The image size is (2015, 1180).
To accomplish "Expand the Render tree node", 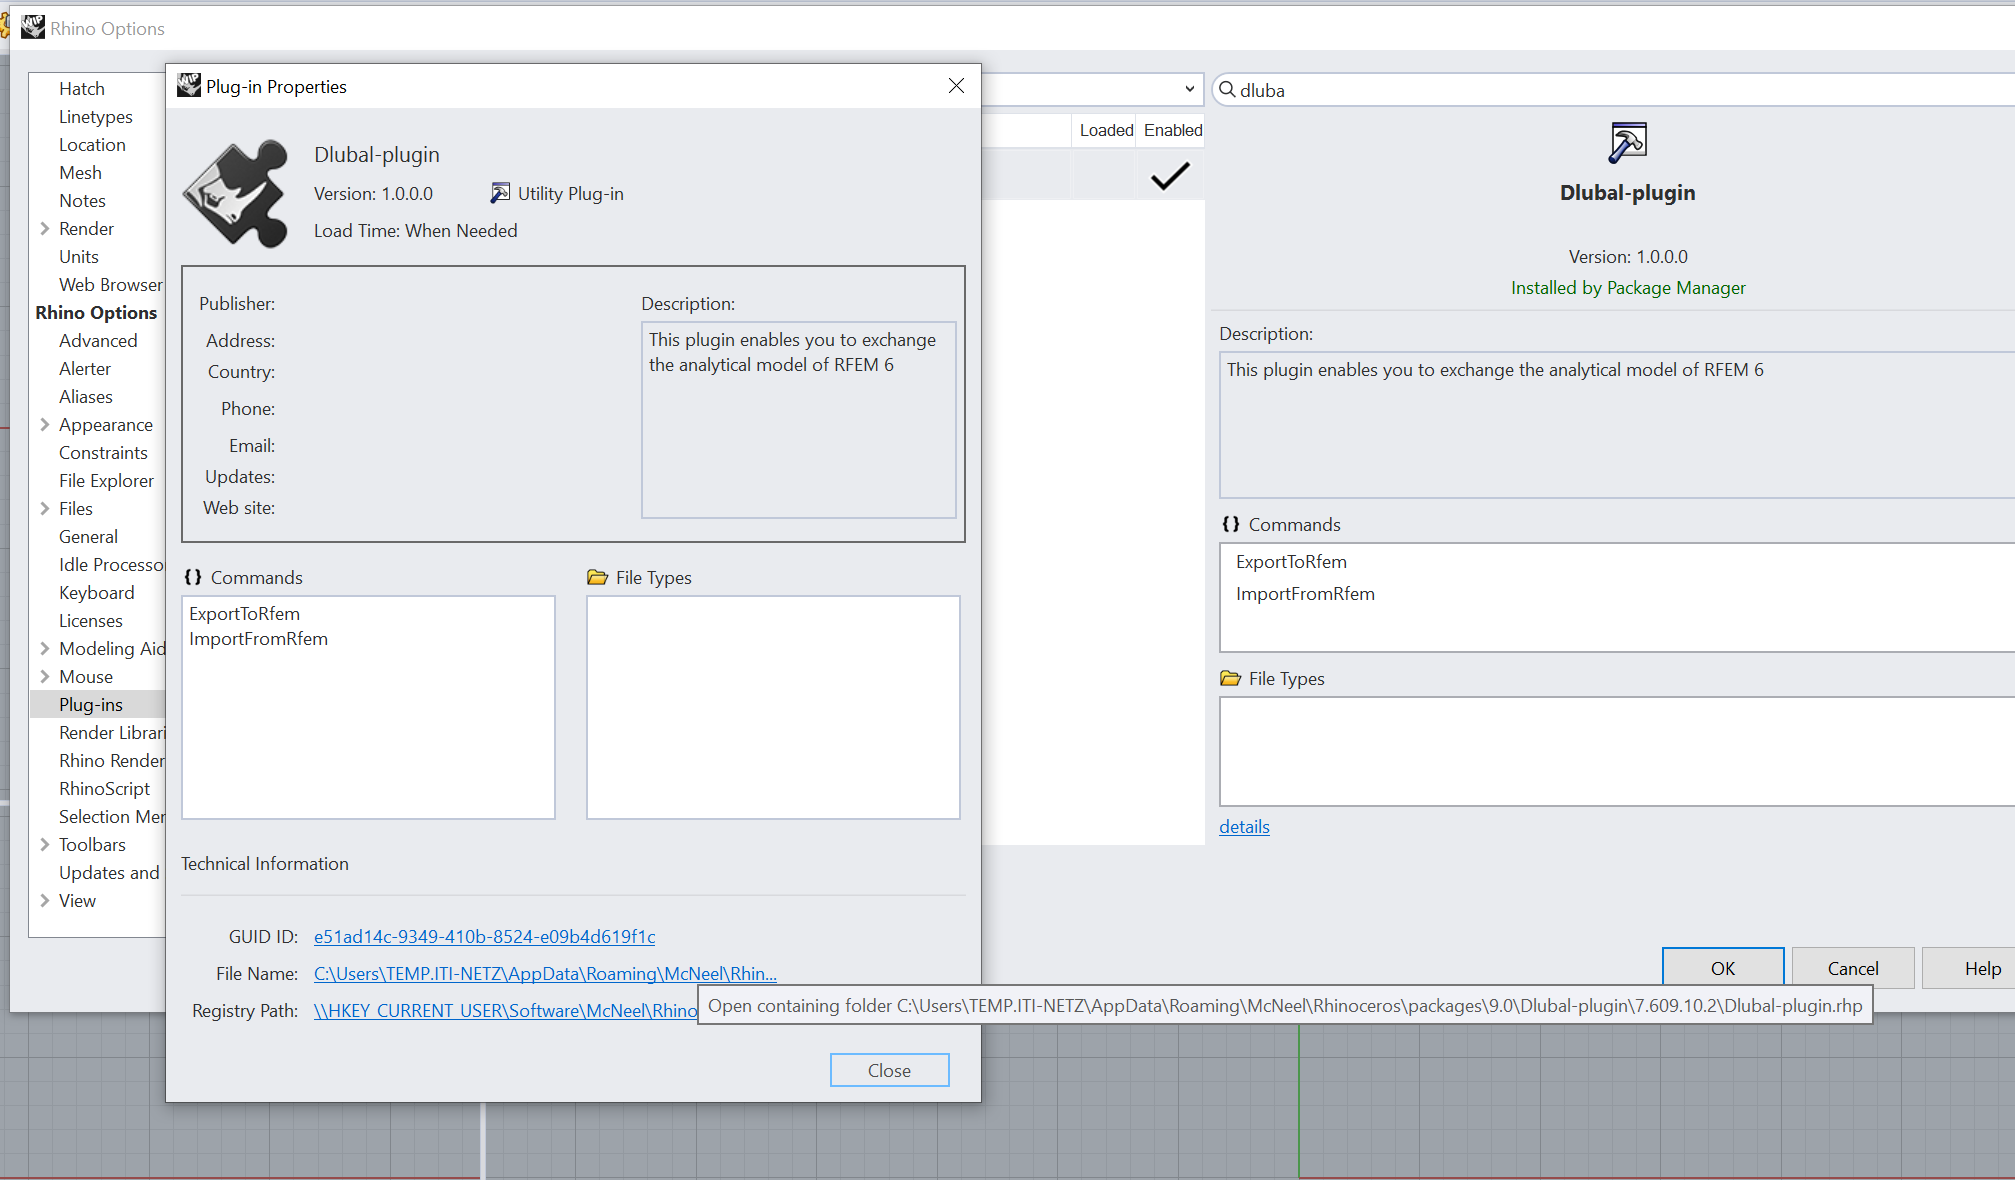I will click(x=45, y=229).
